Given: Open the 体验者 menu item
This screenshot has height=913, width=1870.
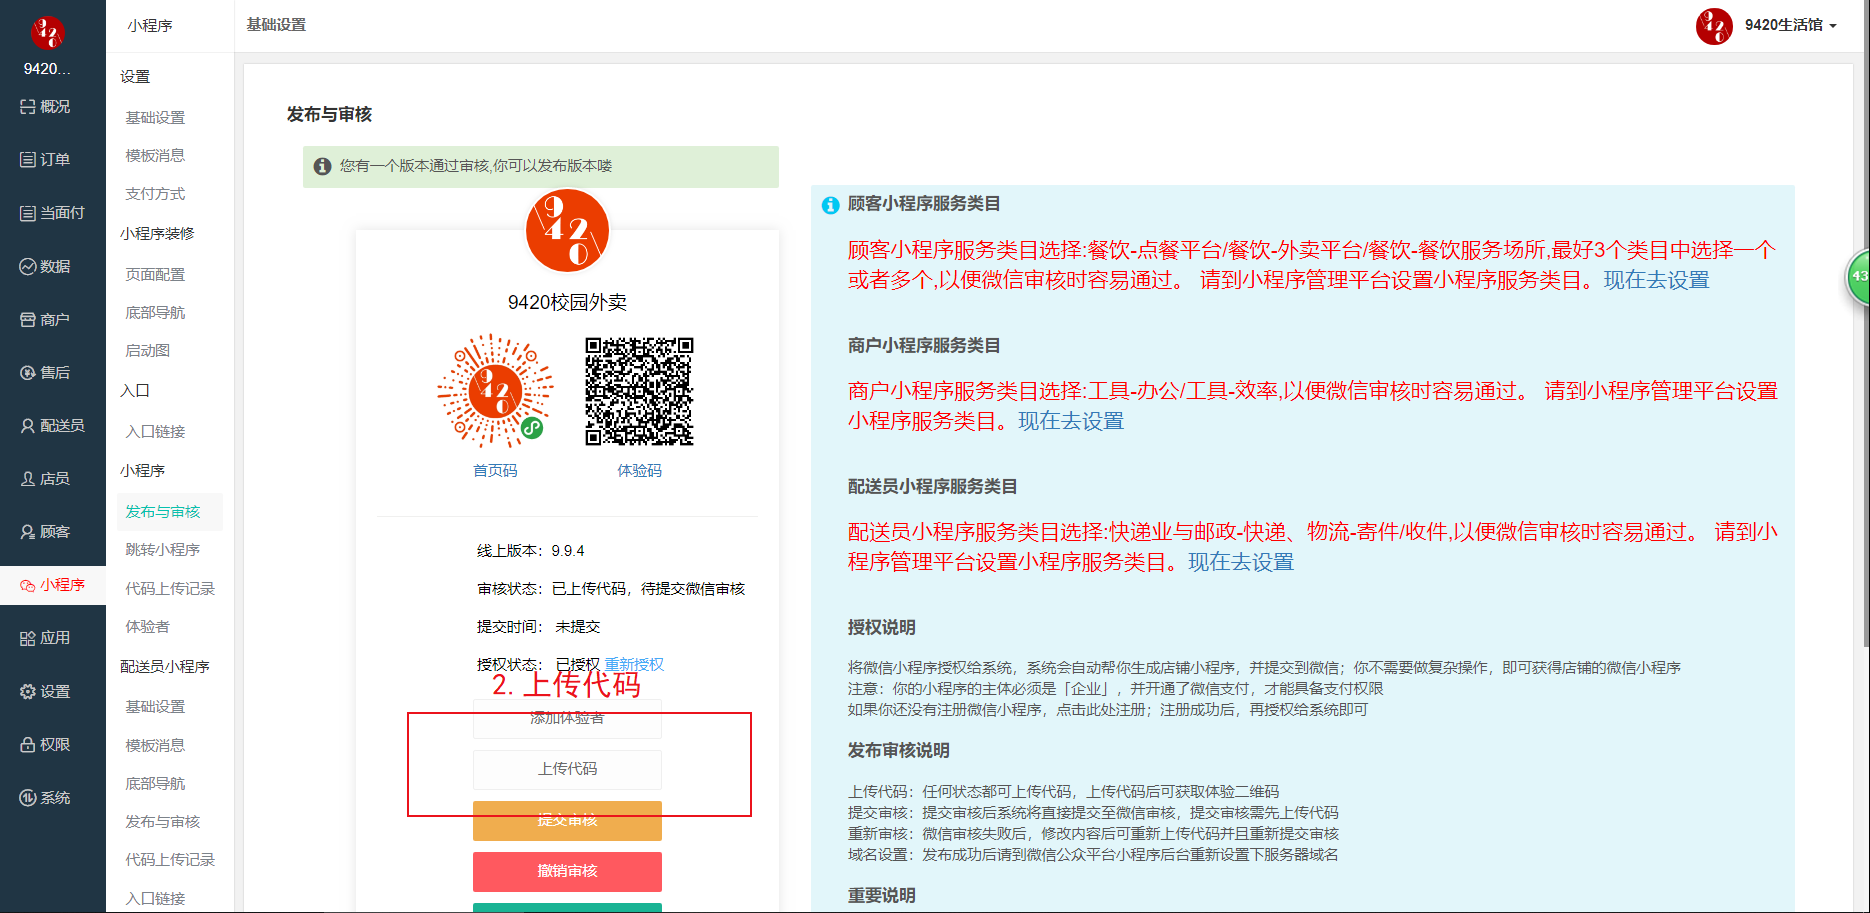Looking at the screenshot, I should tap(147, 627).
